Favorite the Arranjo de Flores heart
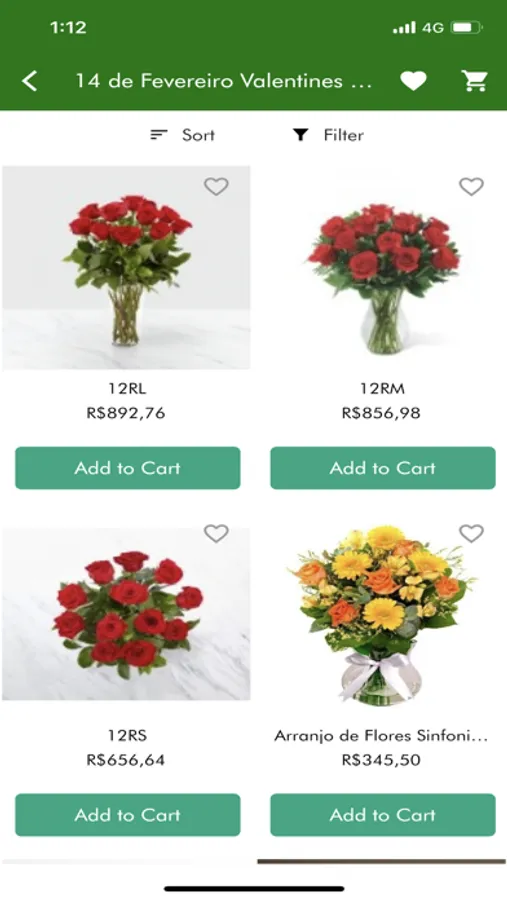Image resolution: width=507 pixels, height=900 pixels. [471, 533]
